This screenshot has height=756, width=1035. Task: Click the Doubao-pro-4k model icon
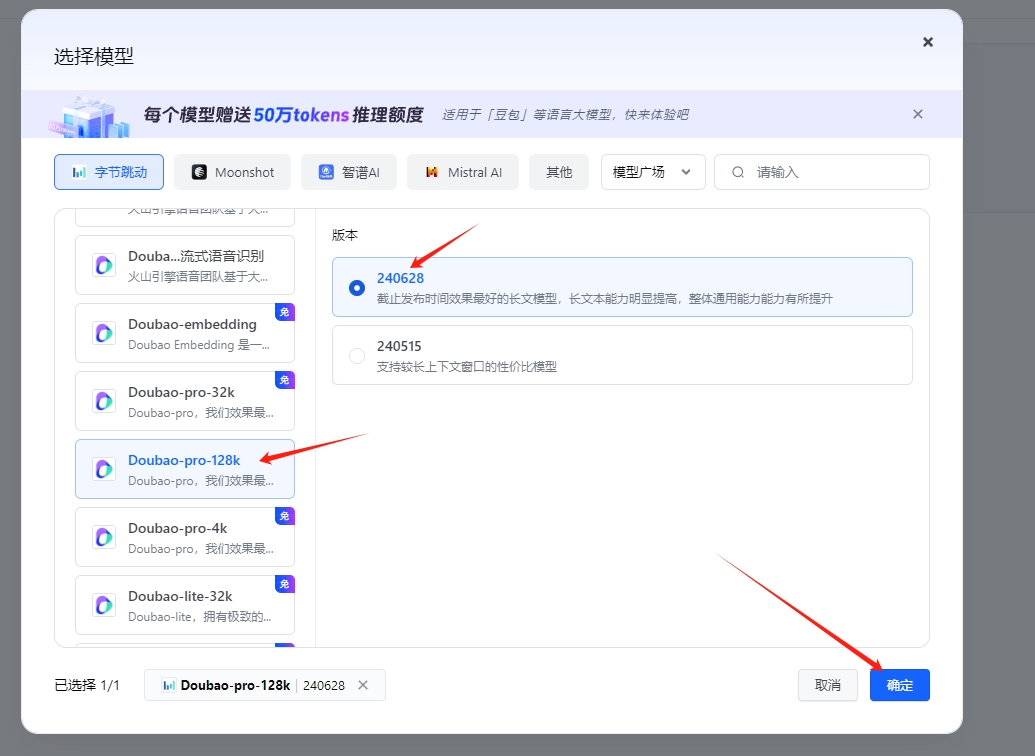point(104,537)
